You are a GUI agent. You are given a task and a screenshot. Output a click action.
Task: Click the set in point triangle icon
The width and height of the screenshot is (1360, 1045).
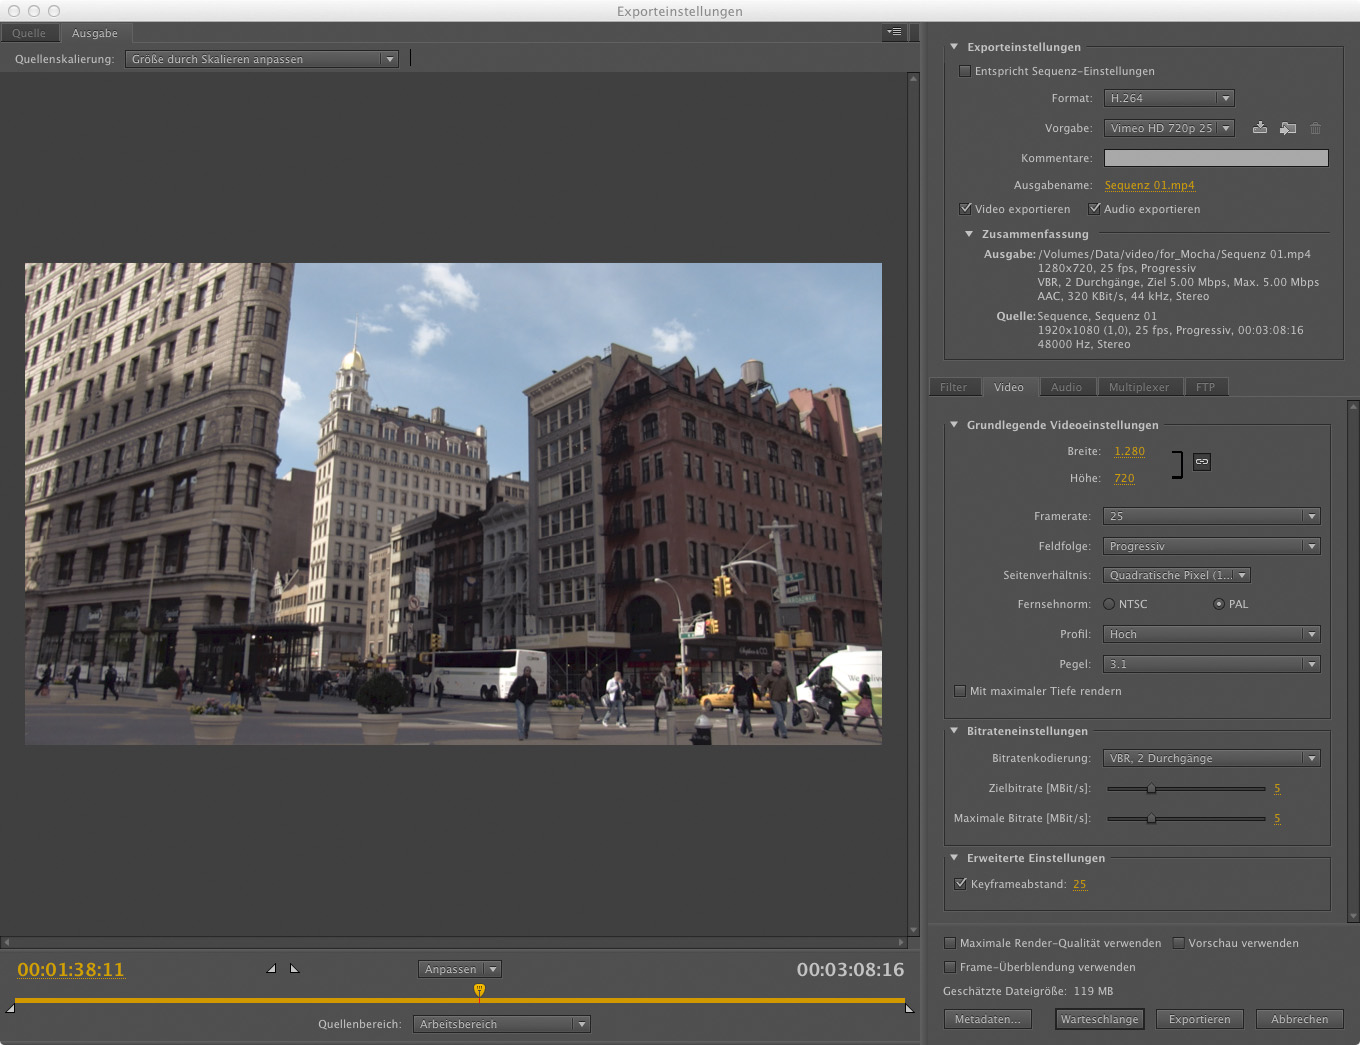point(271,968)
